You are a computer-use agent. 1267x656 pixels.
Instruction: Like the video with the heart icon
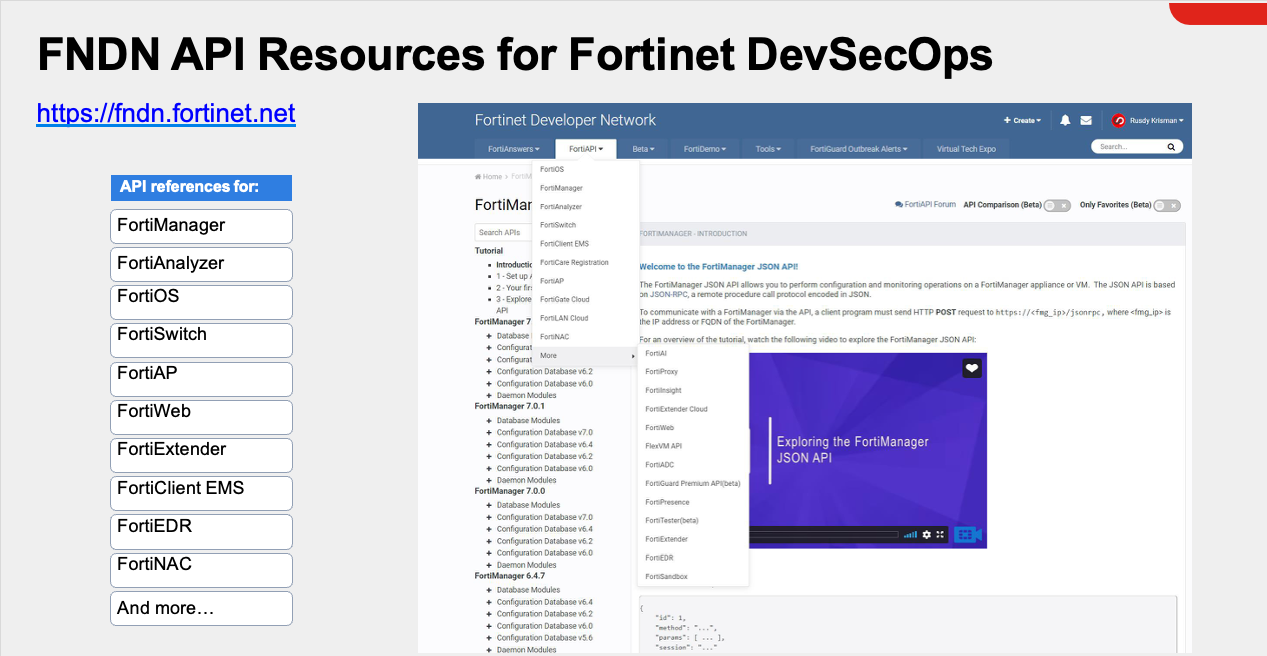971,368
